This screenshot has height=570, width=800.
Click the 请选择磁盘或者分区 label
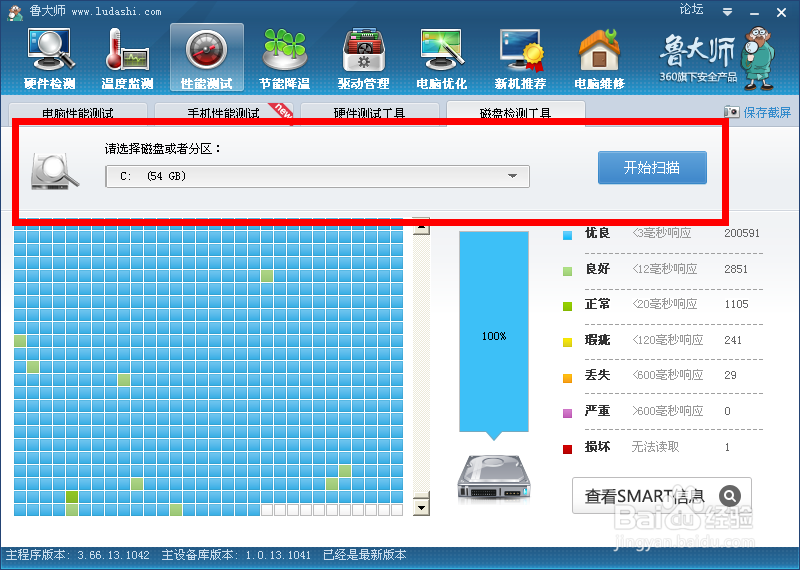[163, 149]
